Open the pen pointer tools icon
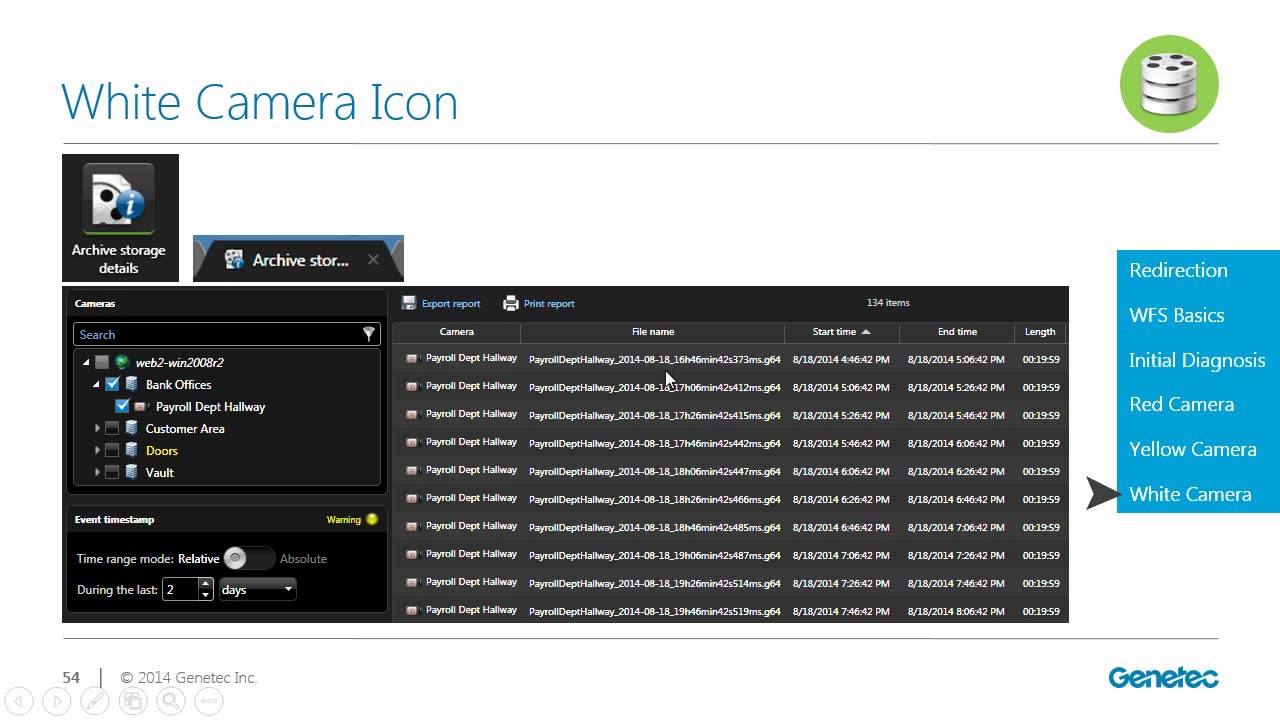 [x=95, y=702]
